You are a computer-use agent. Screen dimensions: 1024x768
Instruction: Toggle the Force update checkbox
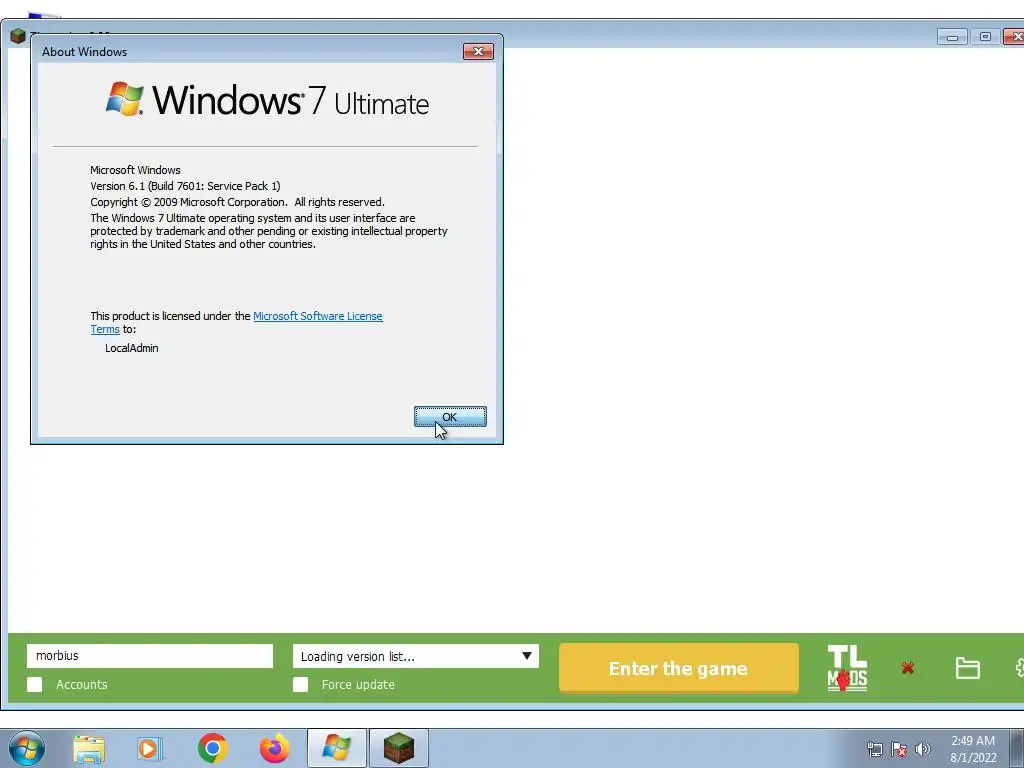pyautogui.click(x=300, y=684)
